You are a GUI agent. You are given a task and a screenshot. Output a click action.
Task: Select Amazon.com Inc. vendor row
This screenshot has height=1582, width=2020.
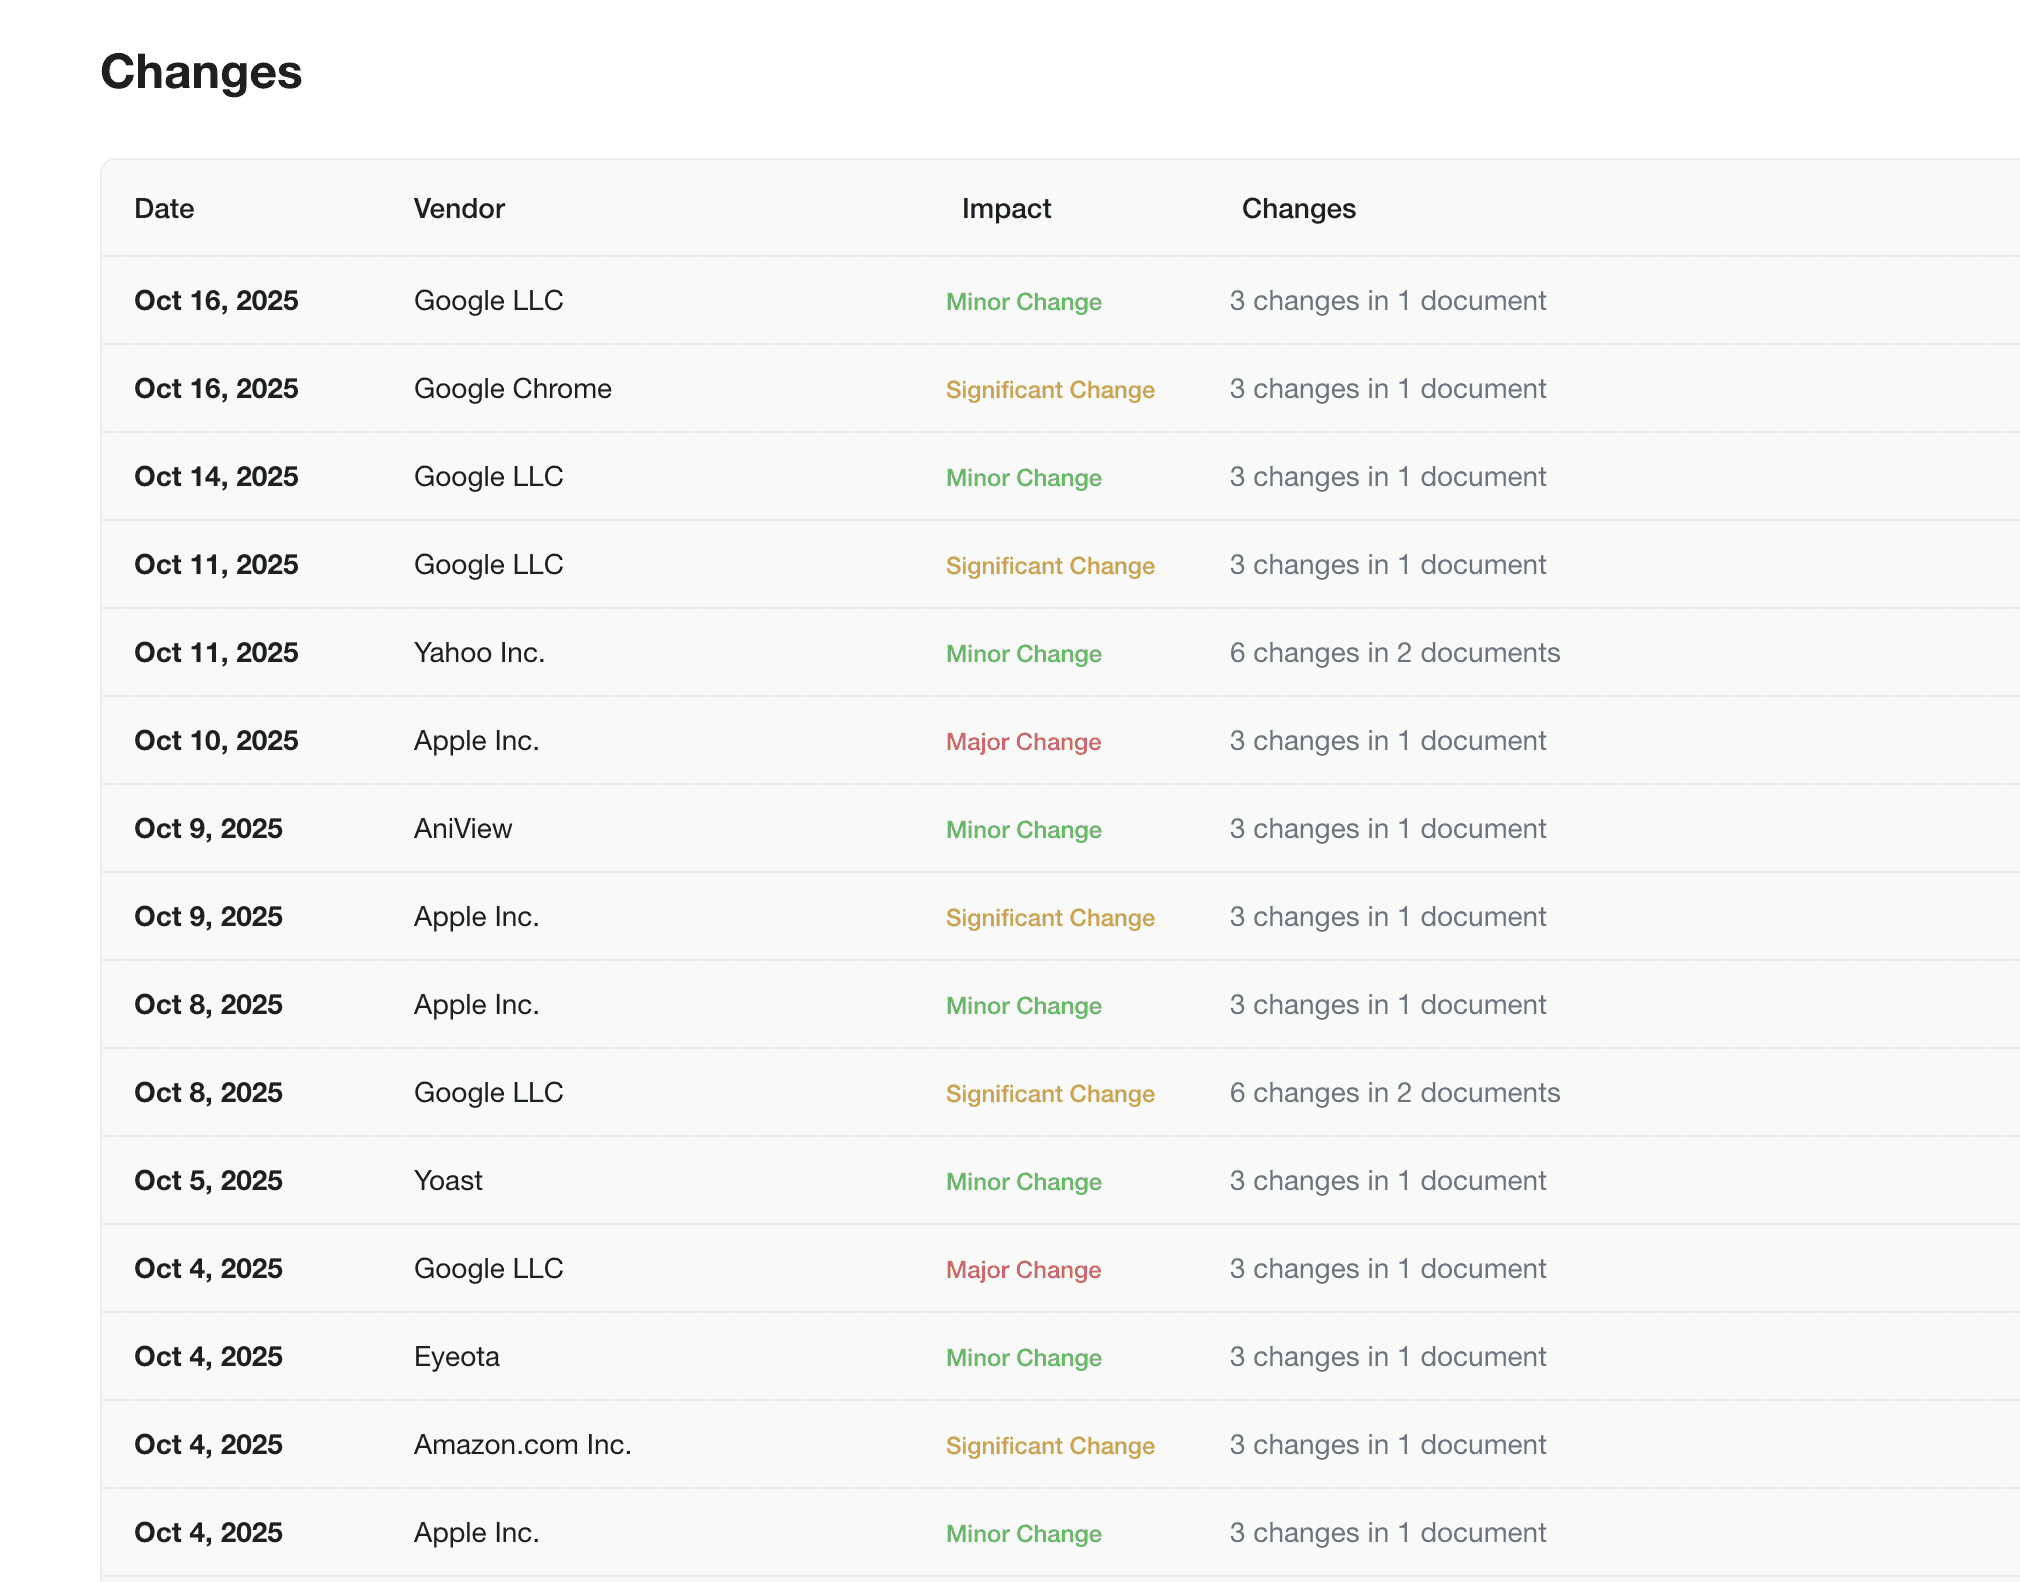[522, 1445]
